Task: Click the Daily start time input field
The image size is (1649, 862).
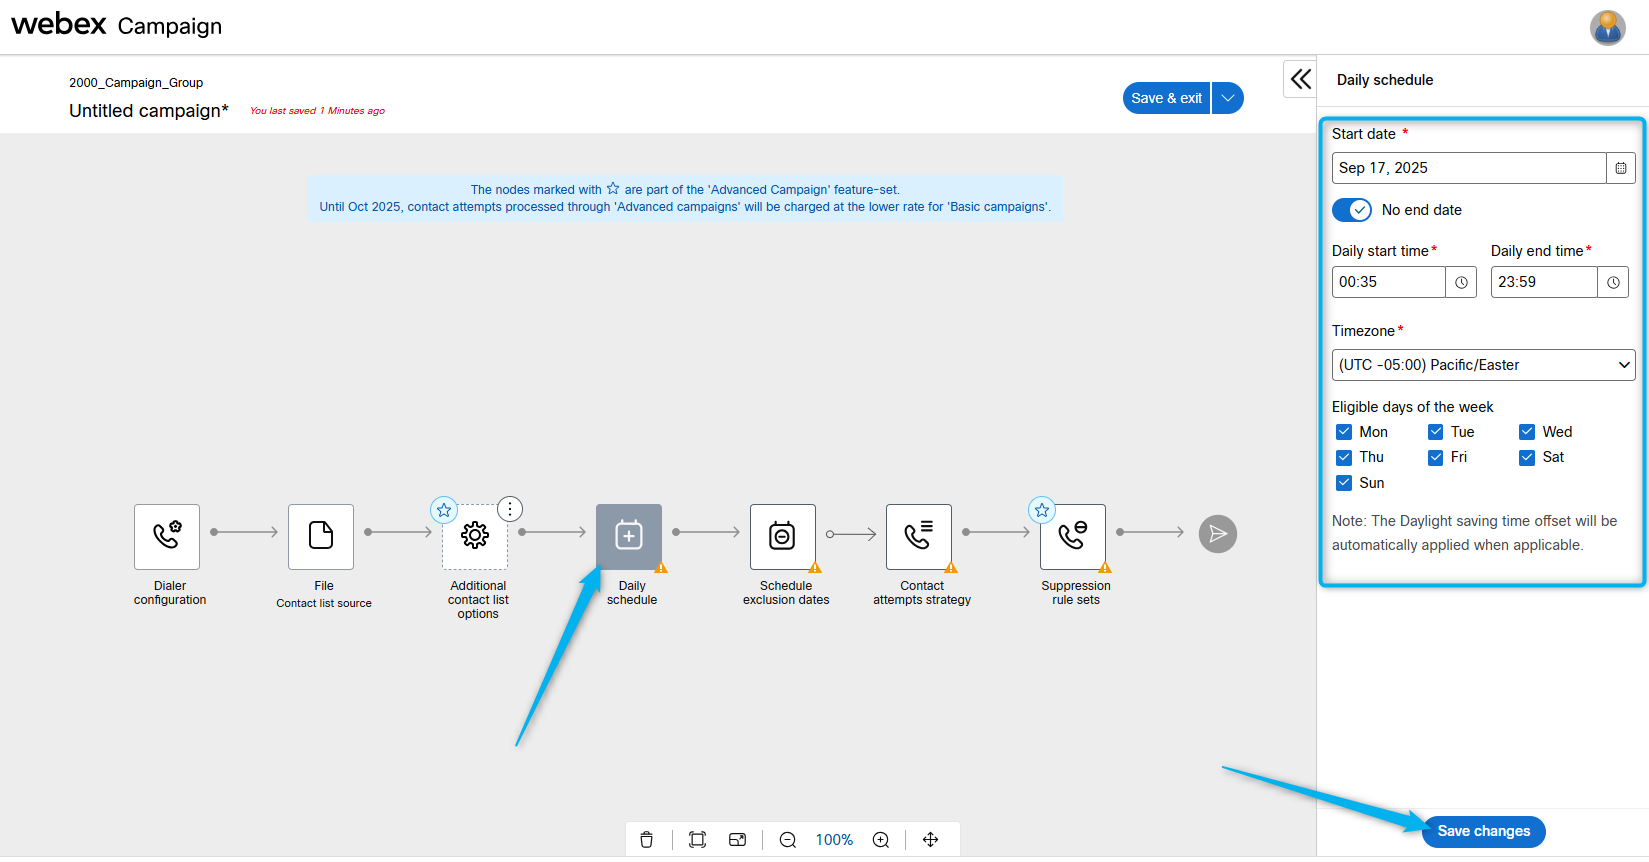Action: [1388, 282]
